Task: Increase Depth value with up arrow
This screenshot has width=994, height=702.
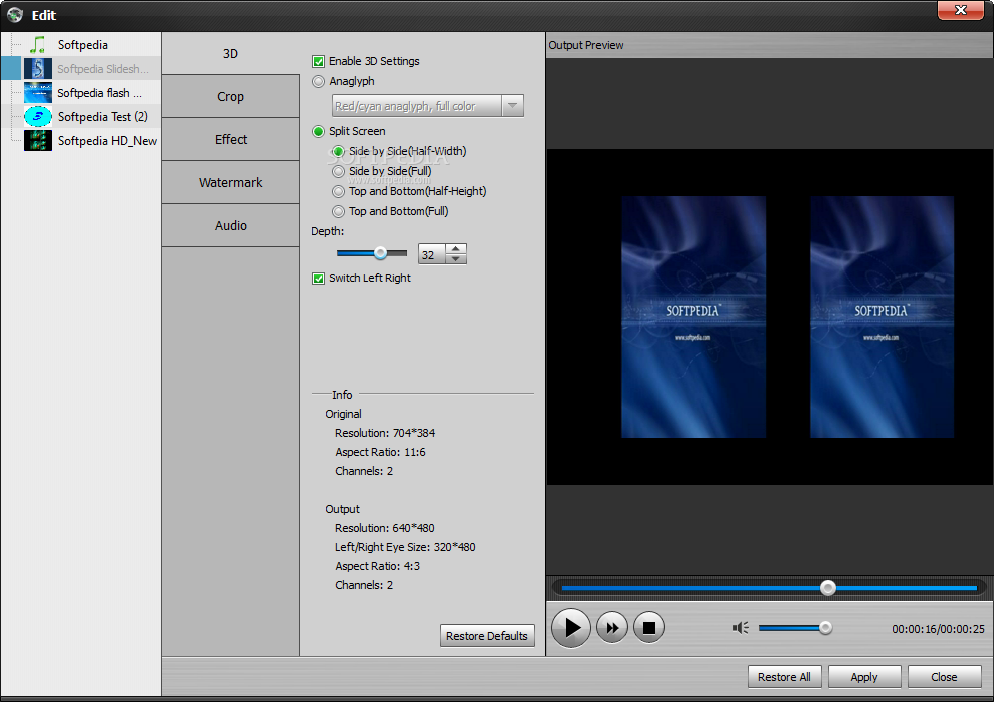Action: coord(456,249)
